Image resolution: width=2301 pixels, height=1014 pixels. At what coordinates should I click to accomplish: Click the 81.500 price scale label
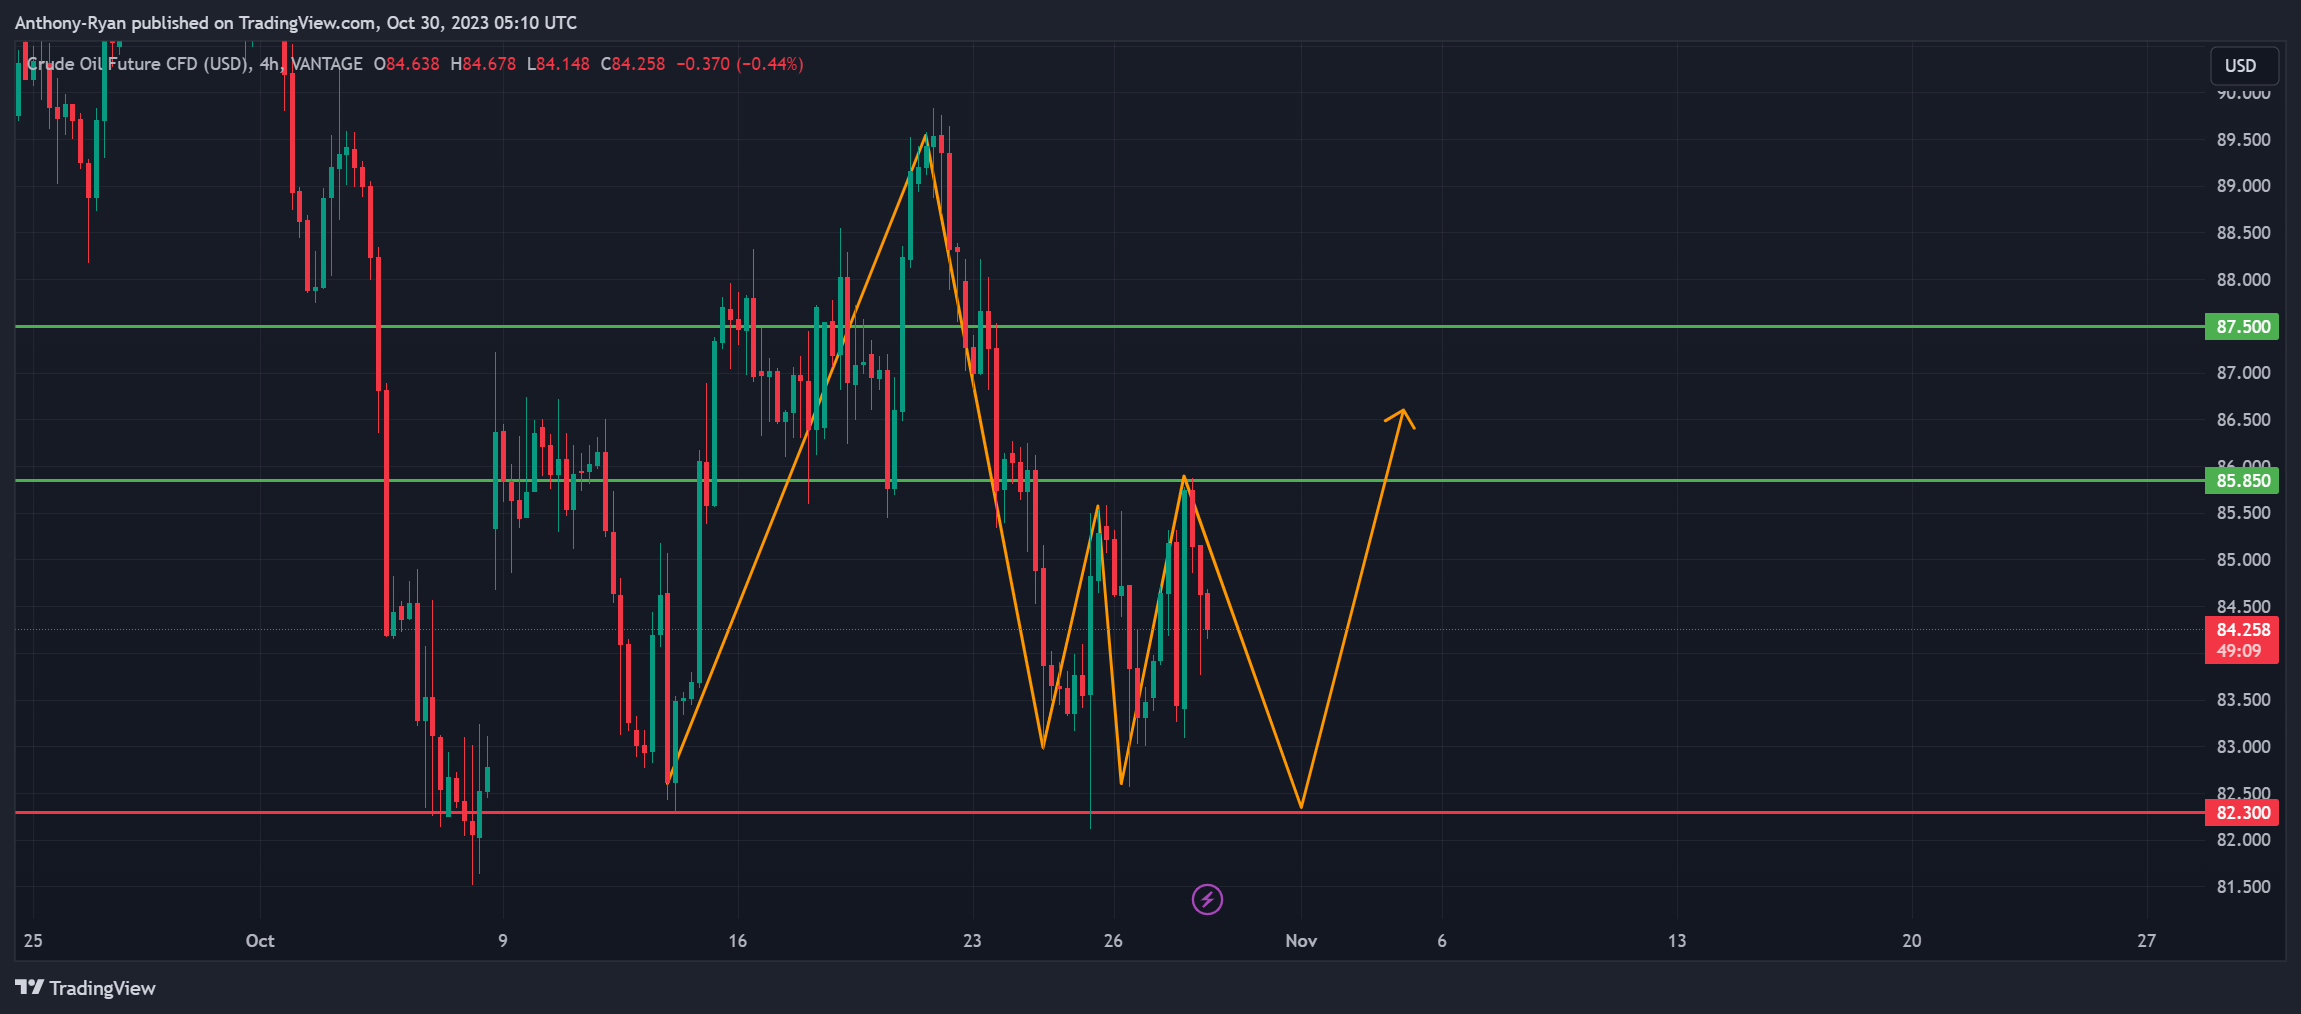pyautogui.click(x=2243, y=886)
